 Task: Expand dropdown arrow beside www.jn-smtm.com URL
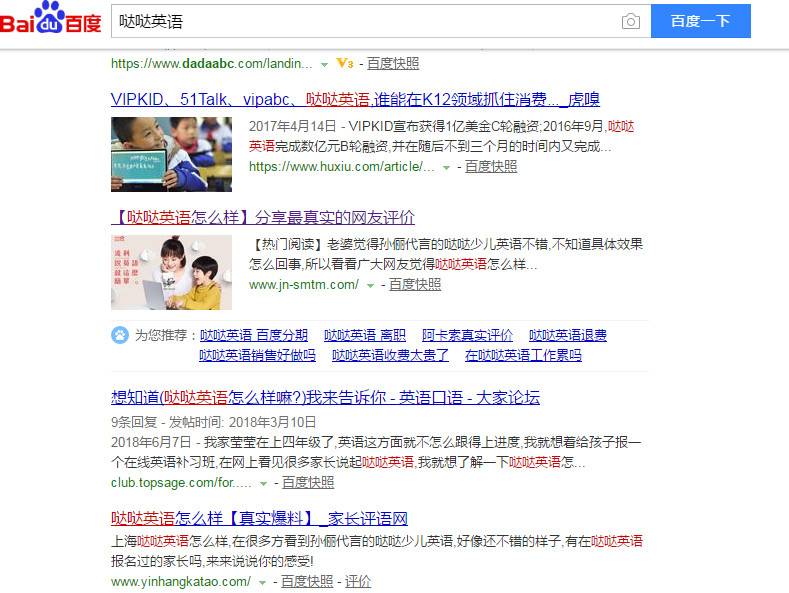370,286
